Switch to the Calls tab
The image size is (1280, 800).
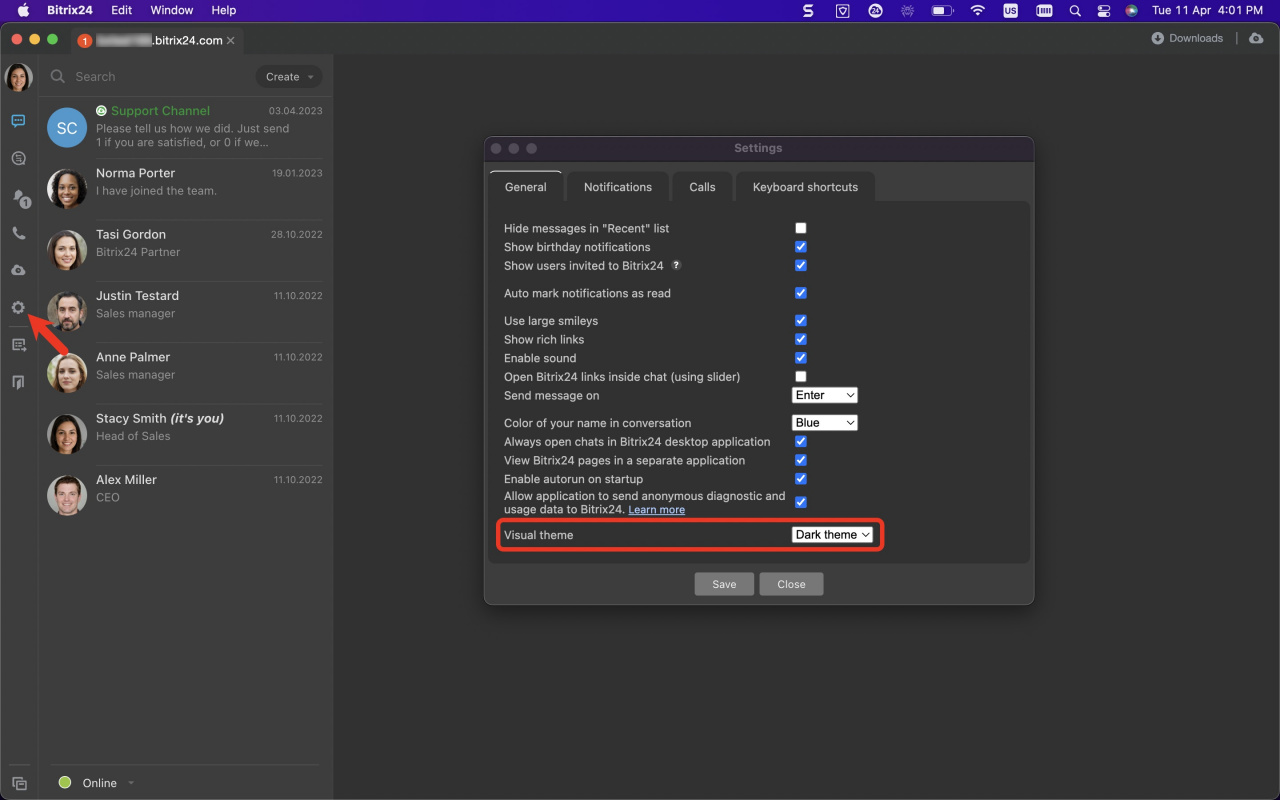(702, 187)
